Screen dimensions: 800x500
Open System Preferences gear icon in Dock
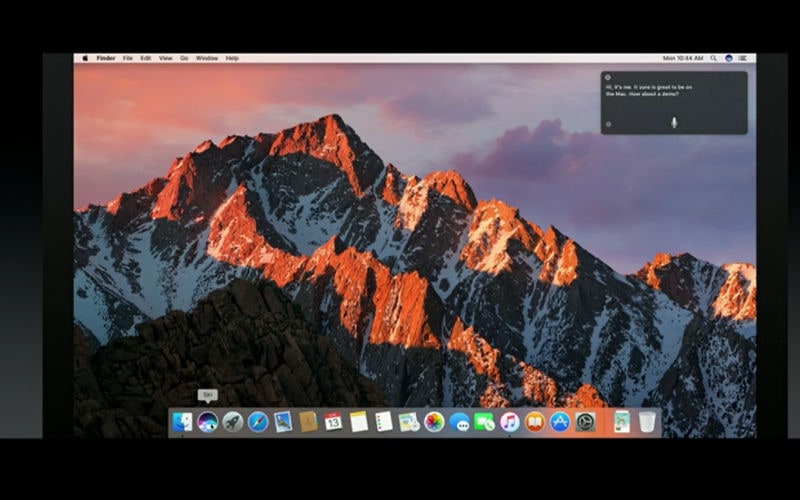coord(585,422)
